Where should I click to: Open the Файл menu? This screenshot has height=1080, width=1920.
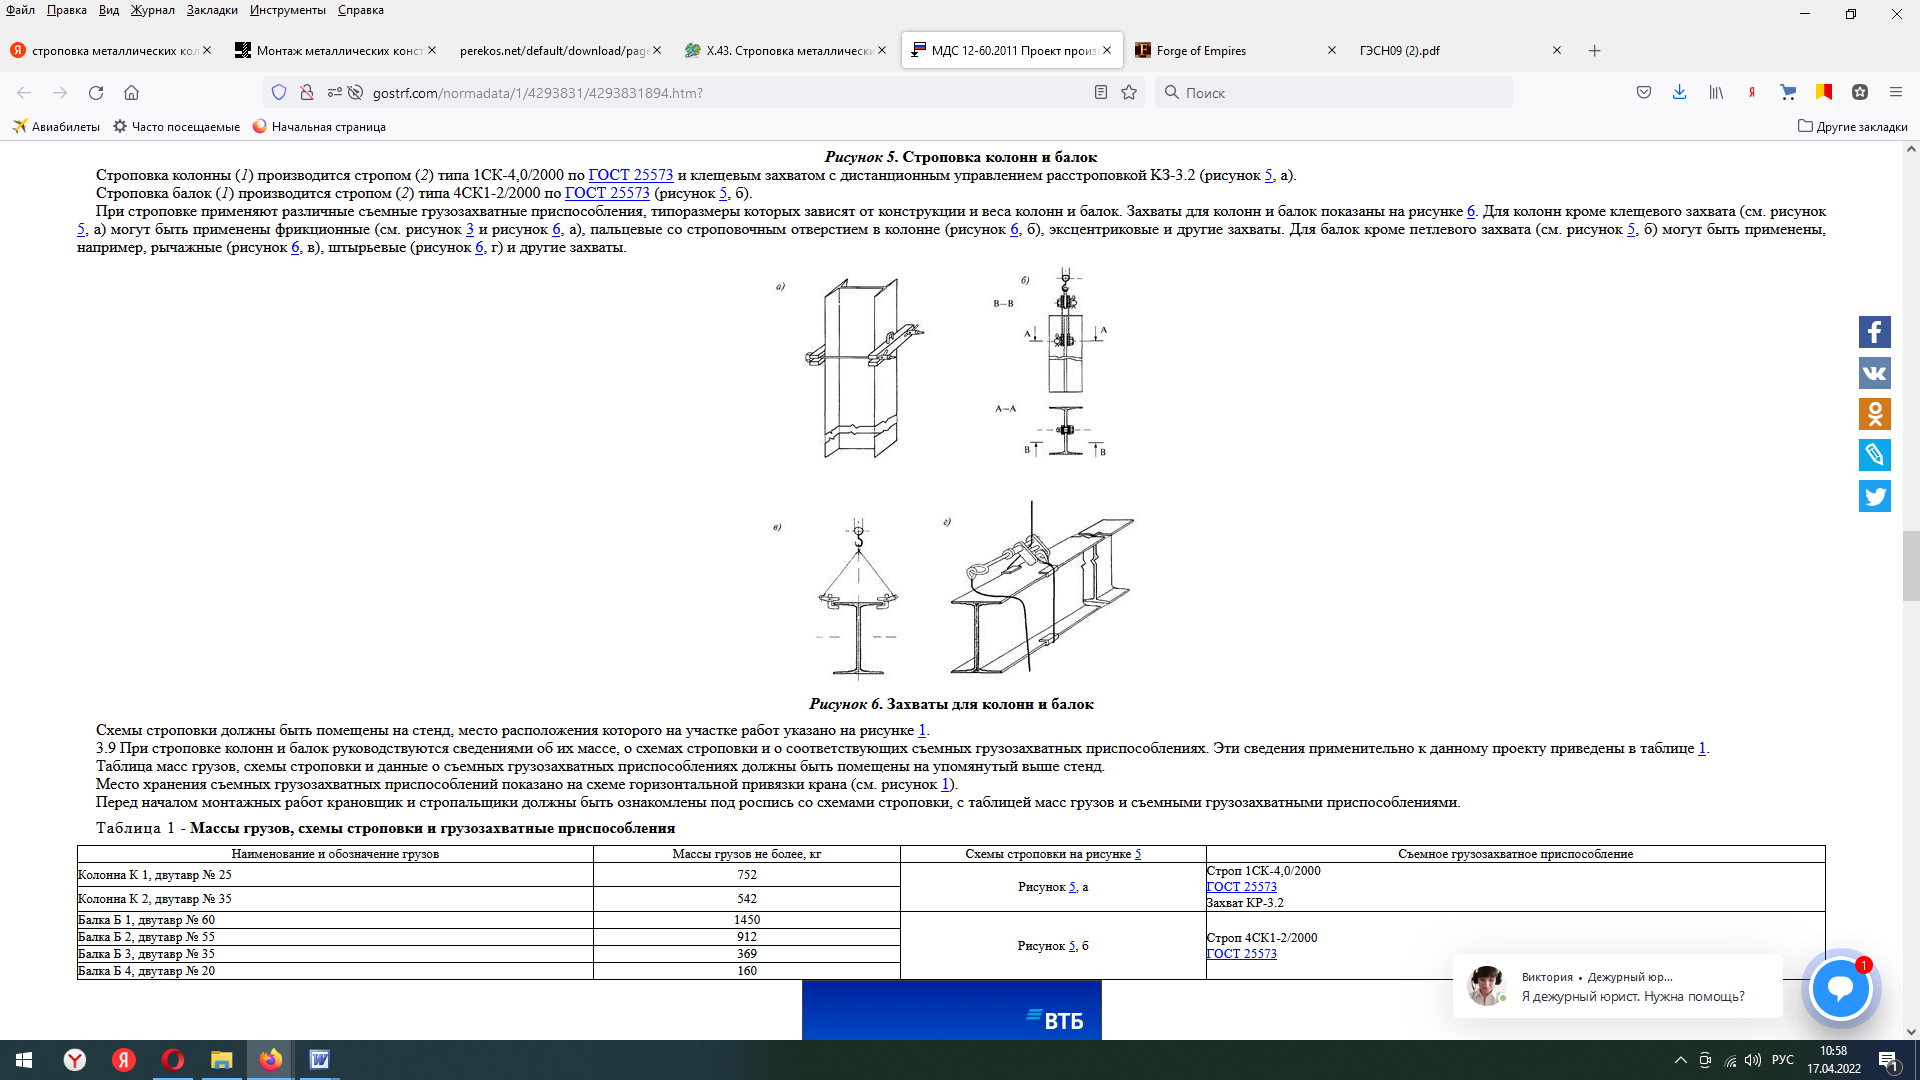pos(20,10)
